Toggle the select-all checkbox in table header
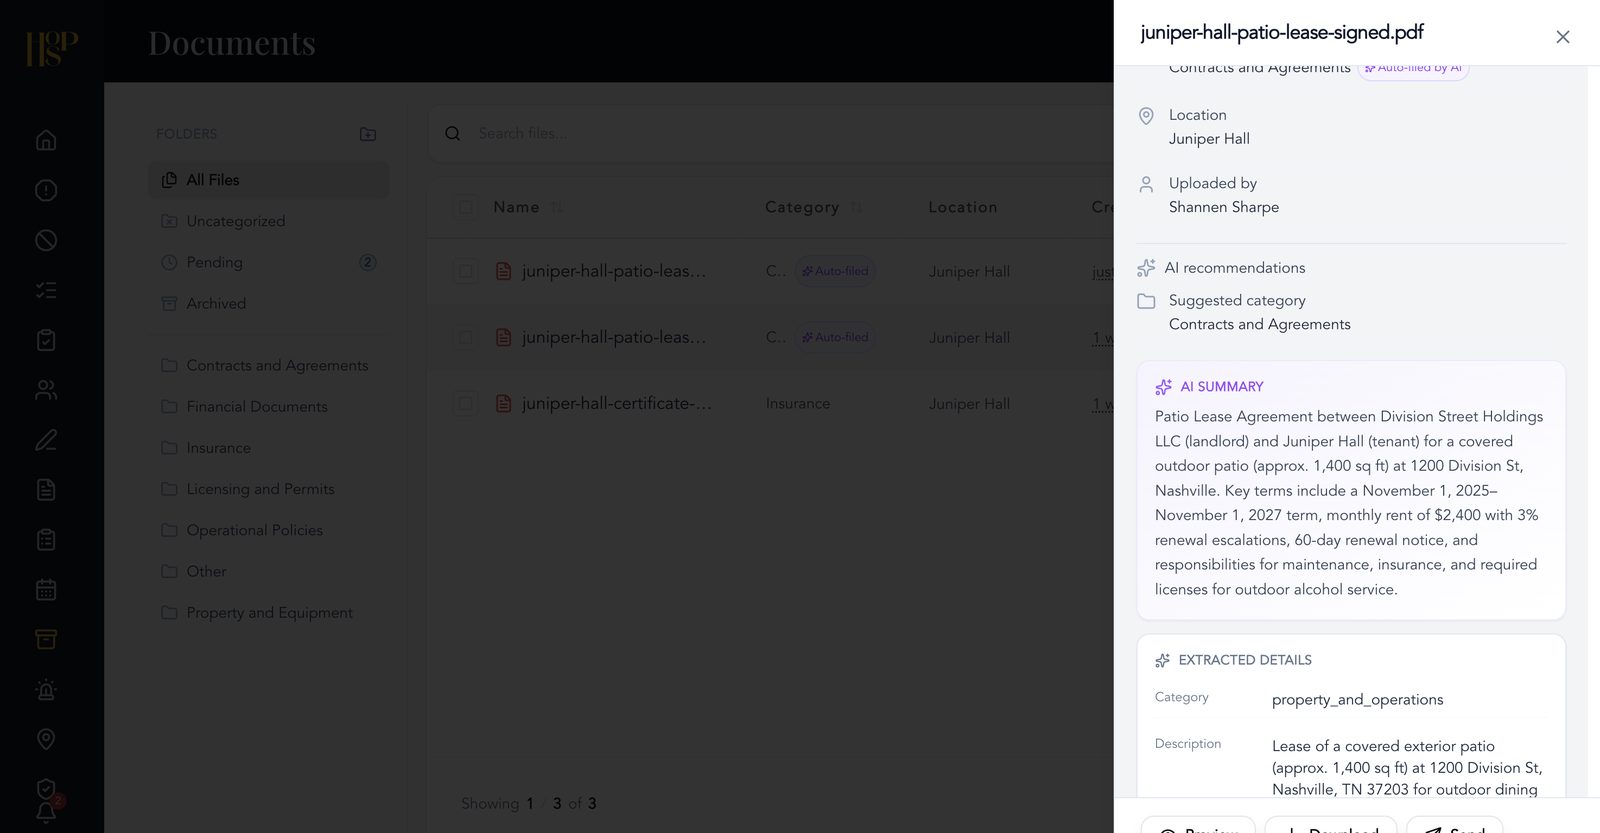The image size is (1600, 833). (466, 208)
